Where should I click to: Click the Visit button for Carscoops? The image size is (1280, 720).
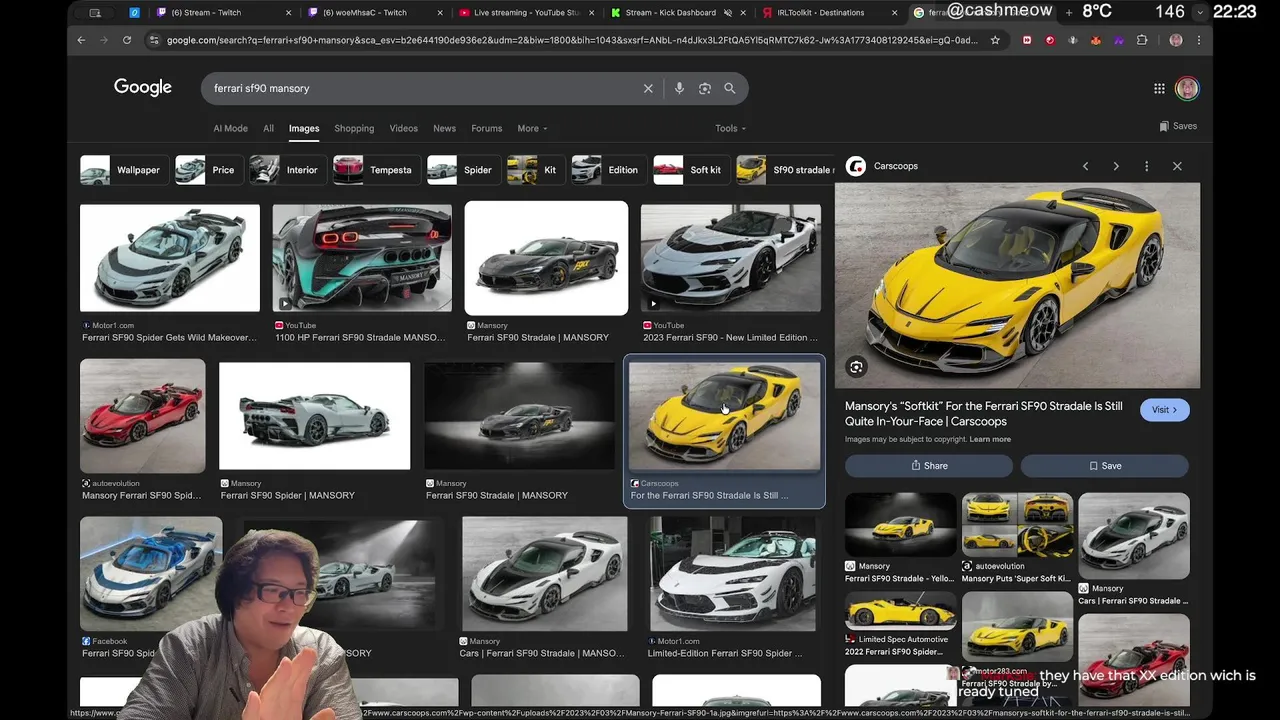click(1164, 410)
